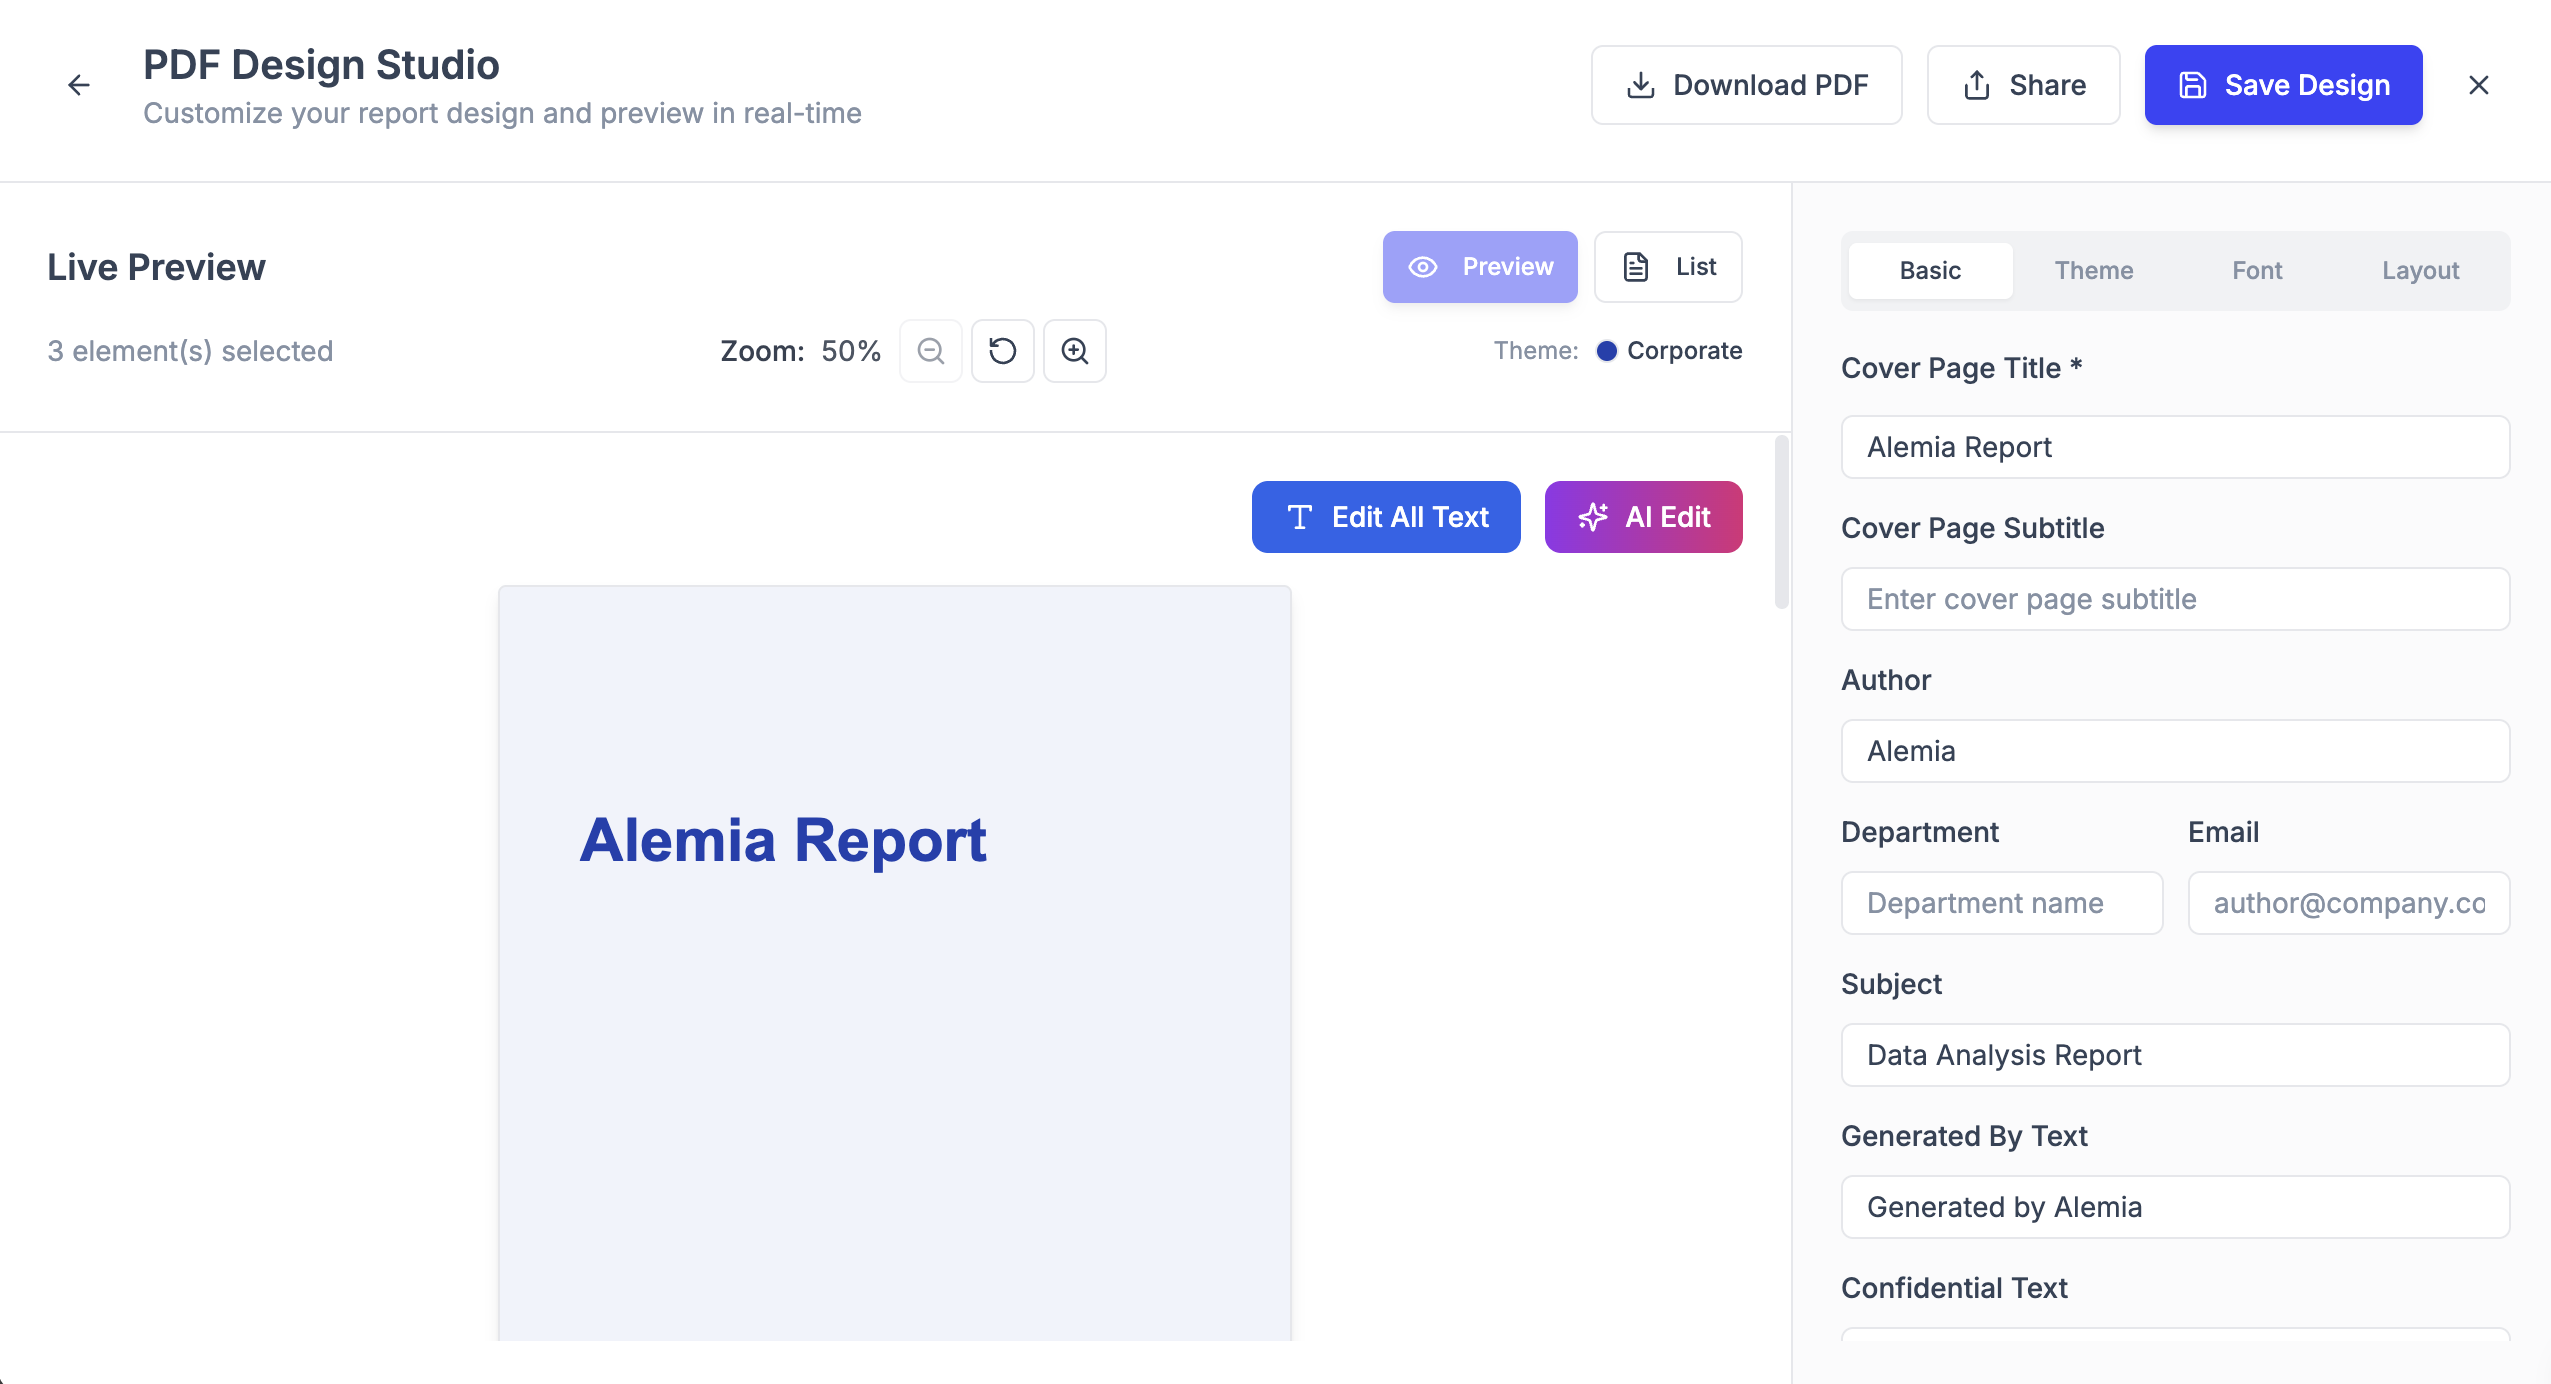Viewport: 2551px width, 1384px height.
Task: Zoom out of the live preview
Action: pyautogui.click(x=930, y=351)
